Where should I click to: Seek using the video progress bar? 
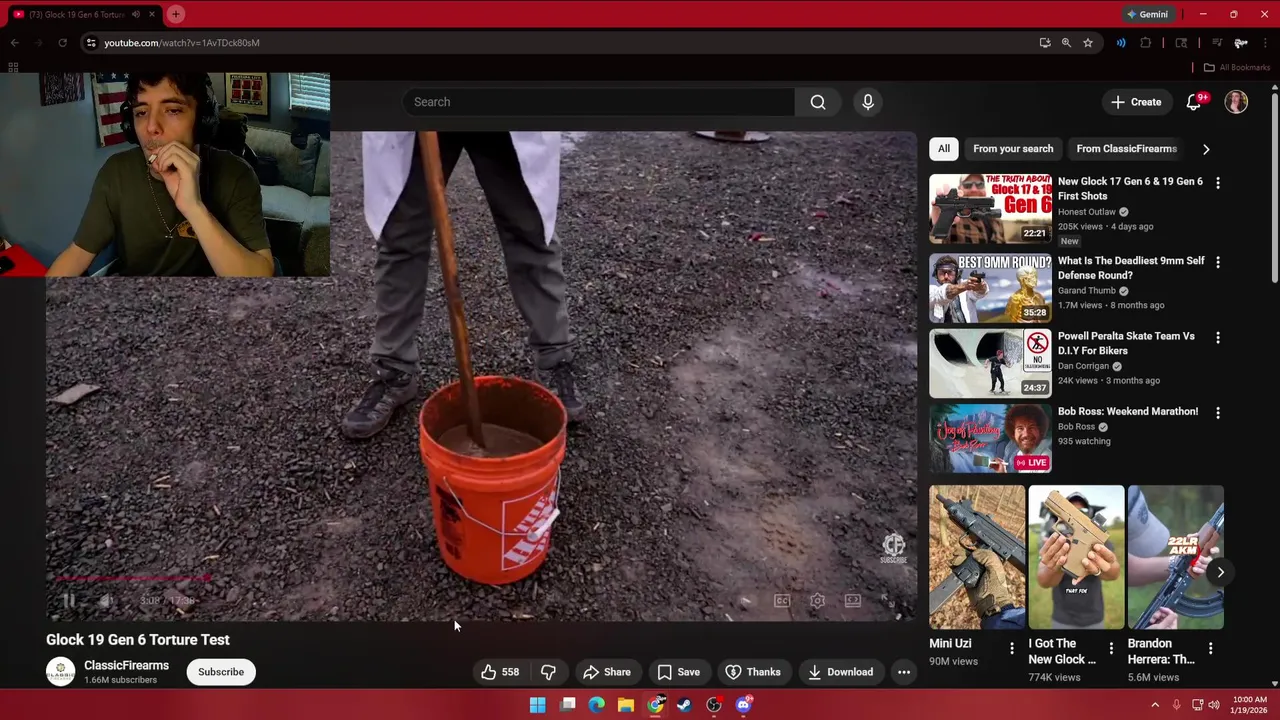pos(480,579)
